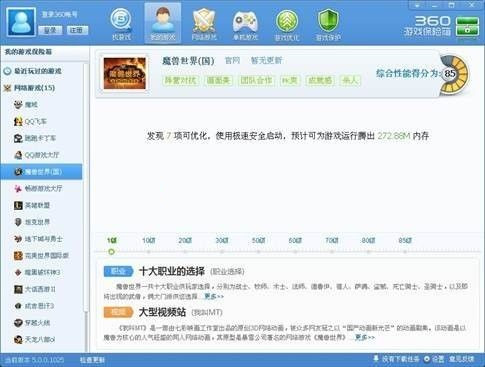The width and height of the screenshot is (485, 367).
Task: Open the 游戏保护 green shield toolbar icon
Action: [x=328, y=24]
